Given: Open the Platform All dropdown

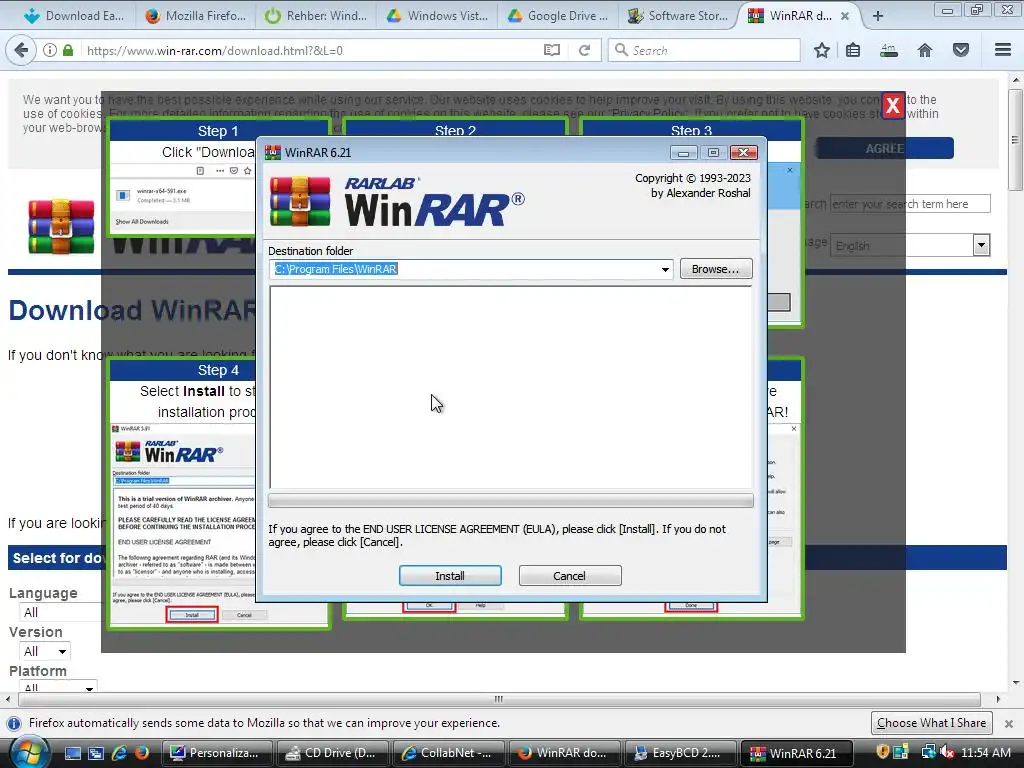Looking at the screenshot, I should (58, 686).
